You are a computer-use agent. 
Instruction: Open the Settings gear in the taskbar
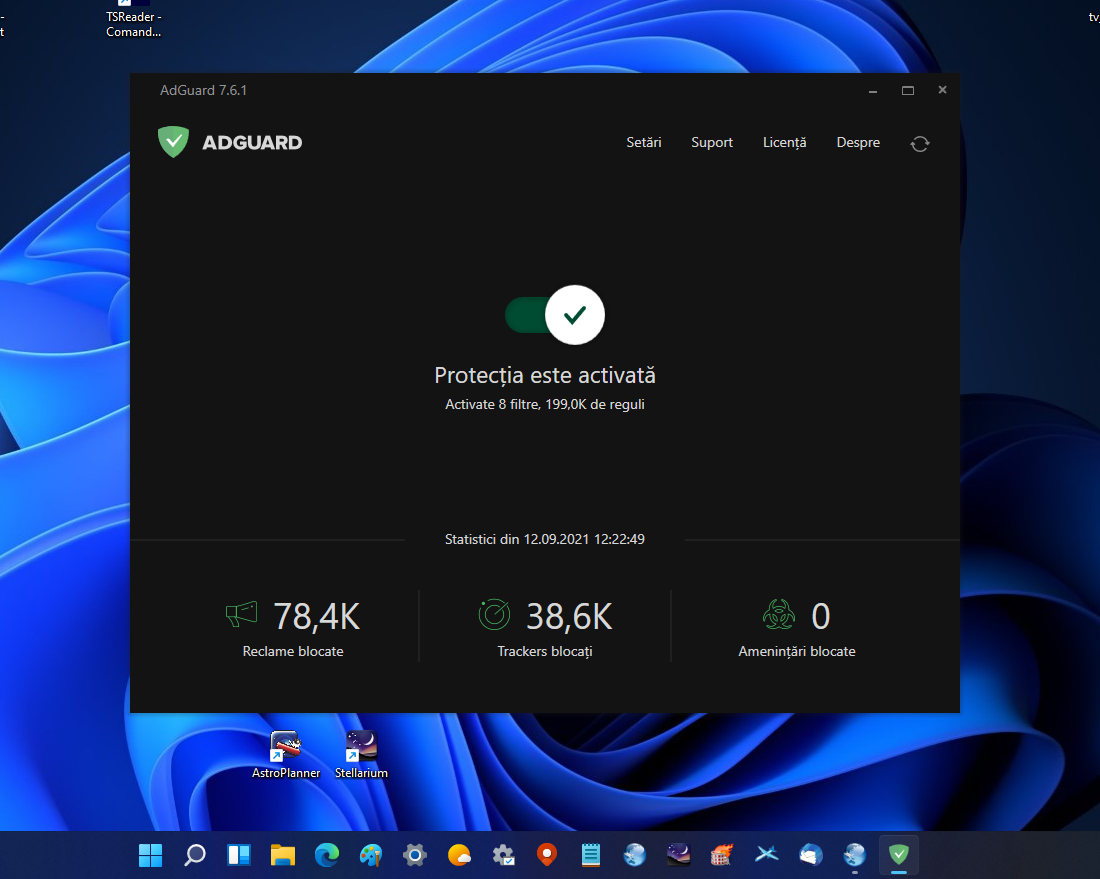point(415,854)
